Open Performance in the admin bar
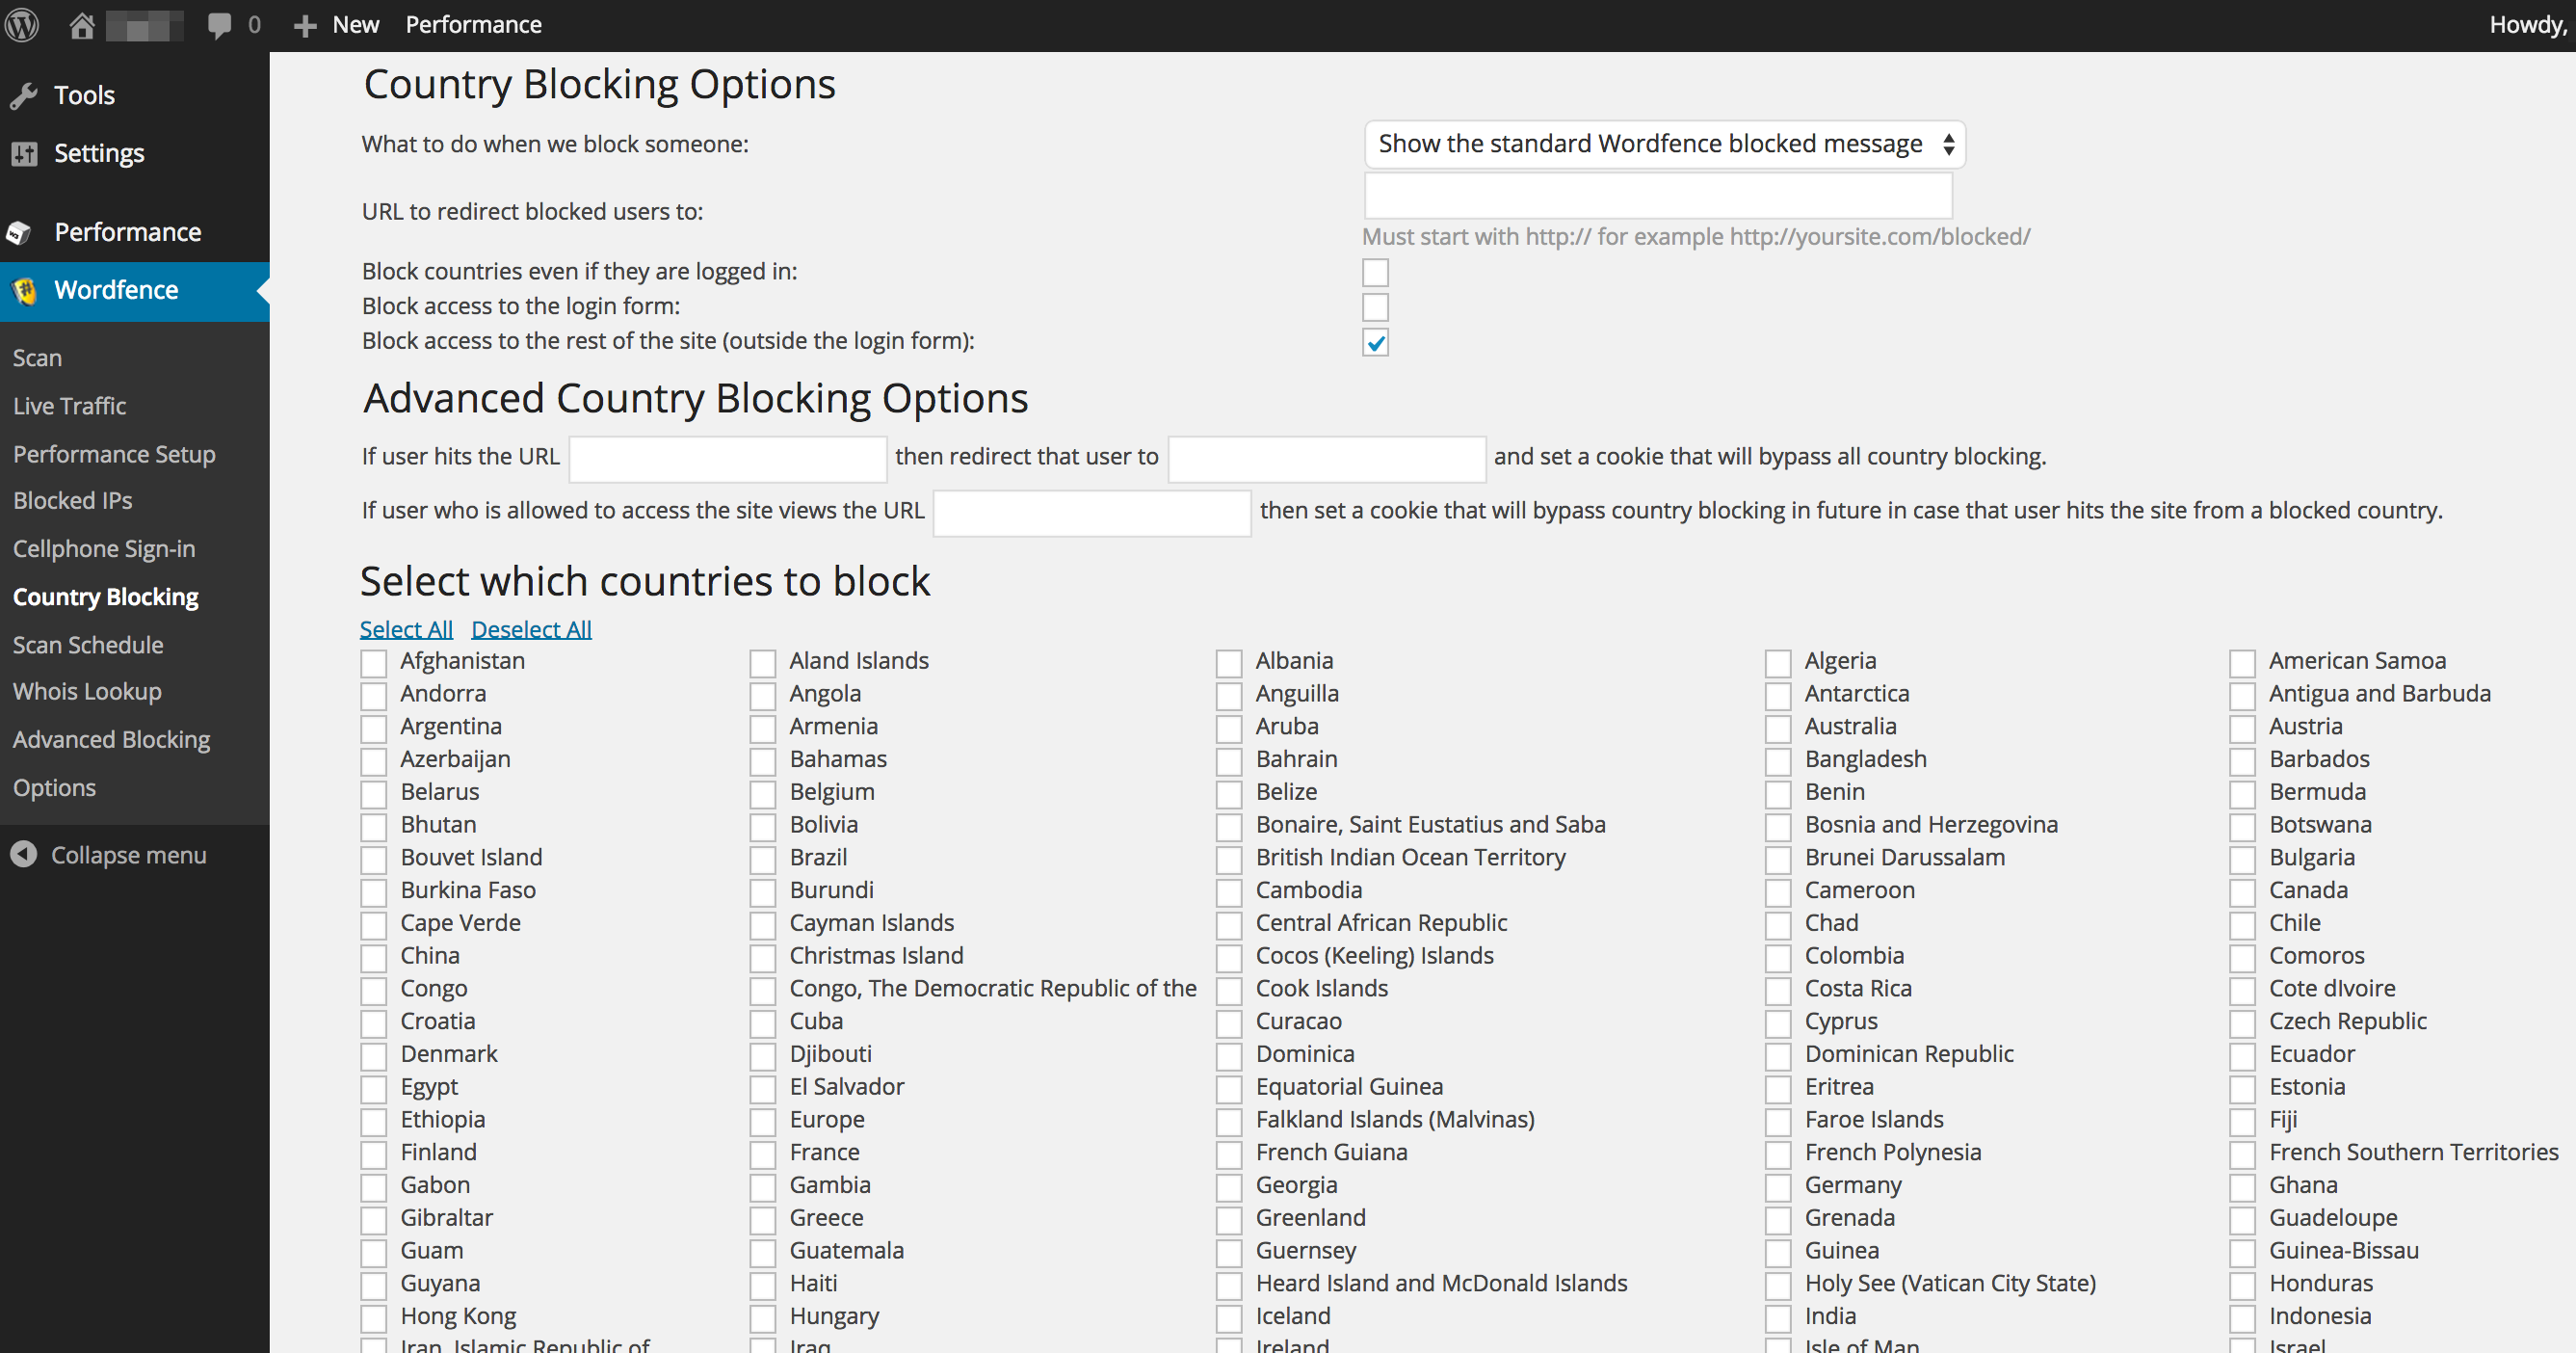Image resolution: width=2576 pixels, height=1353 pixels. pos(473,25)
